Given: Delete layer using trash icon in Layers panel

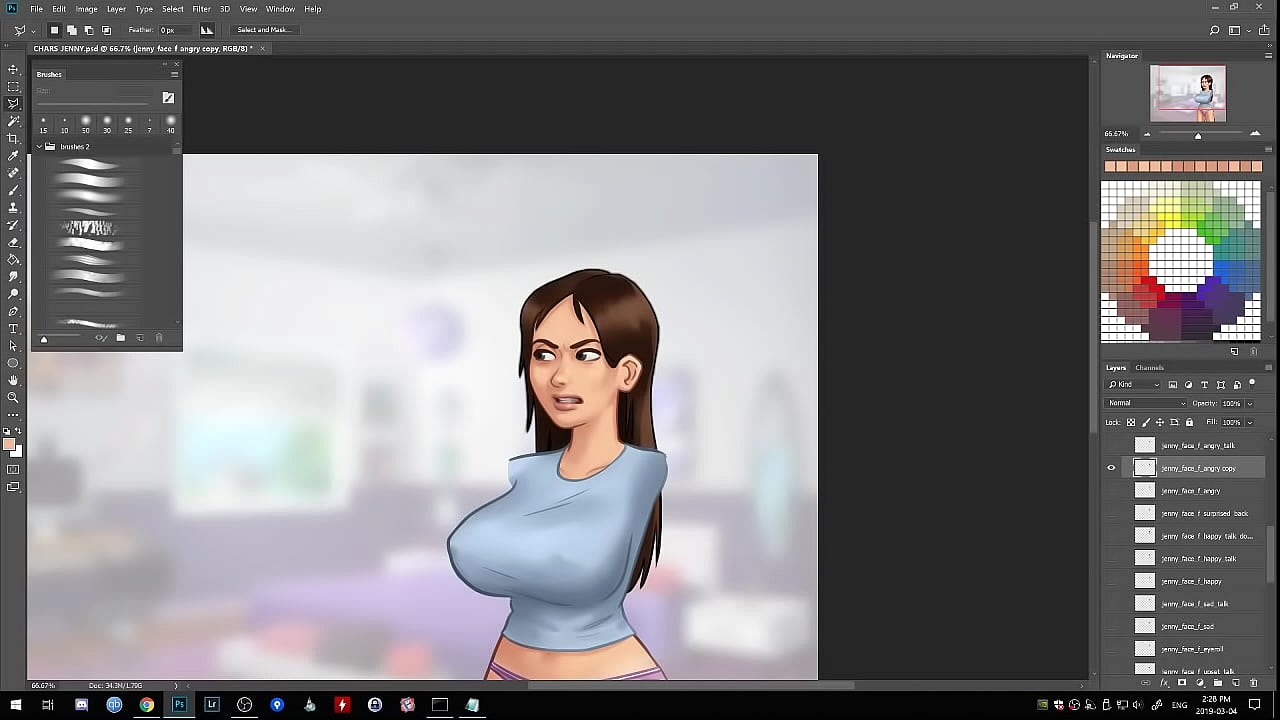Looking at the screenshot, I should point(1253,683).
